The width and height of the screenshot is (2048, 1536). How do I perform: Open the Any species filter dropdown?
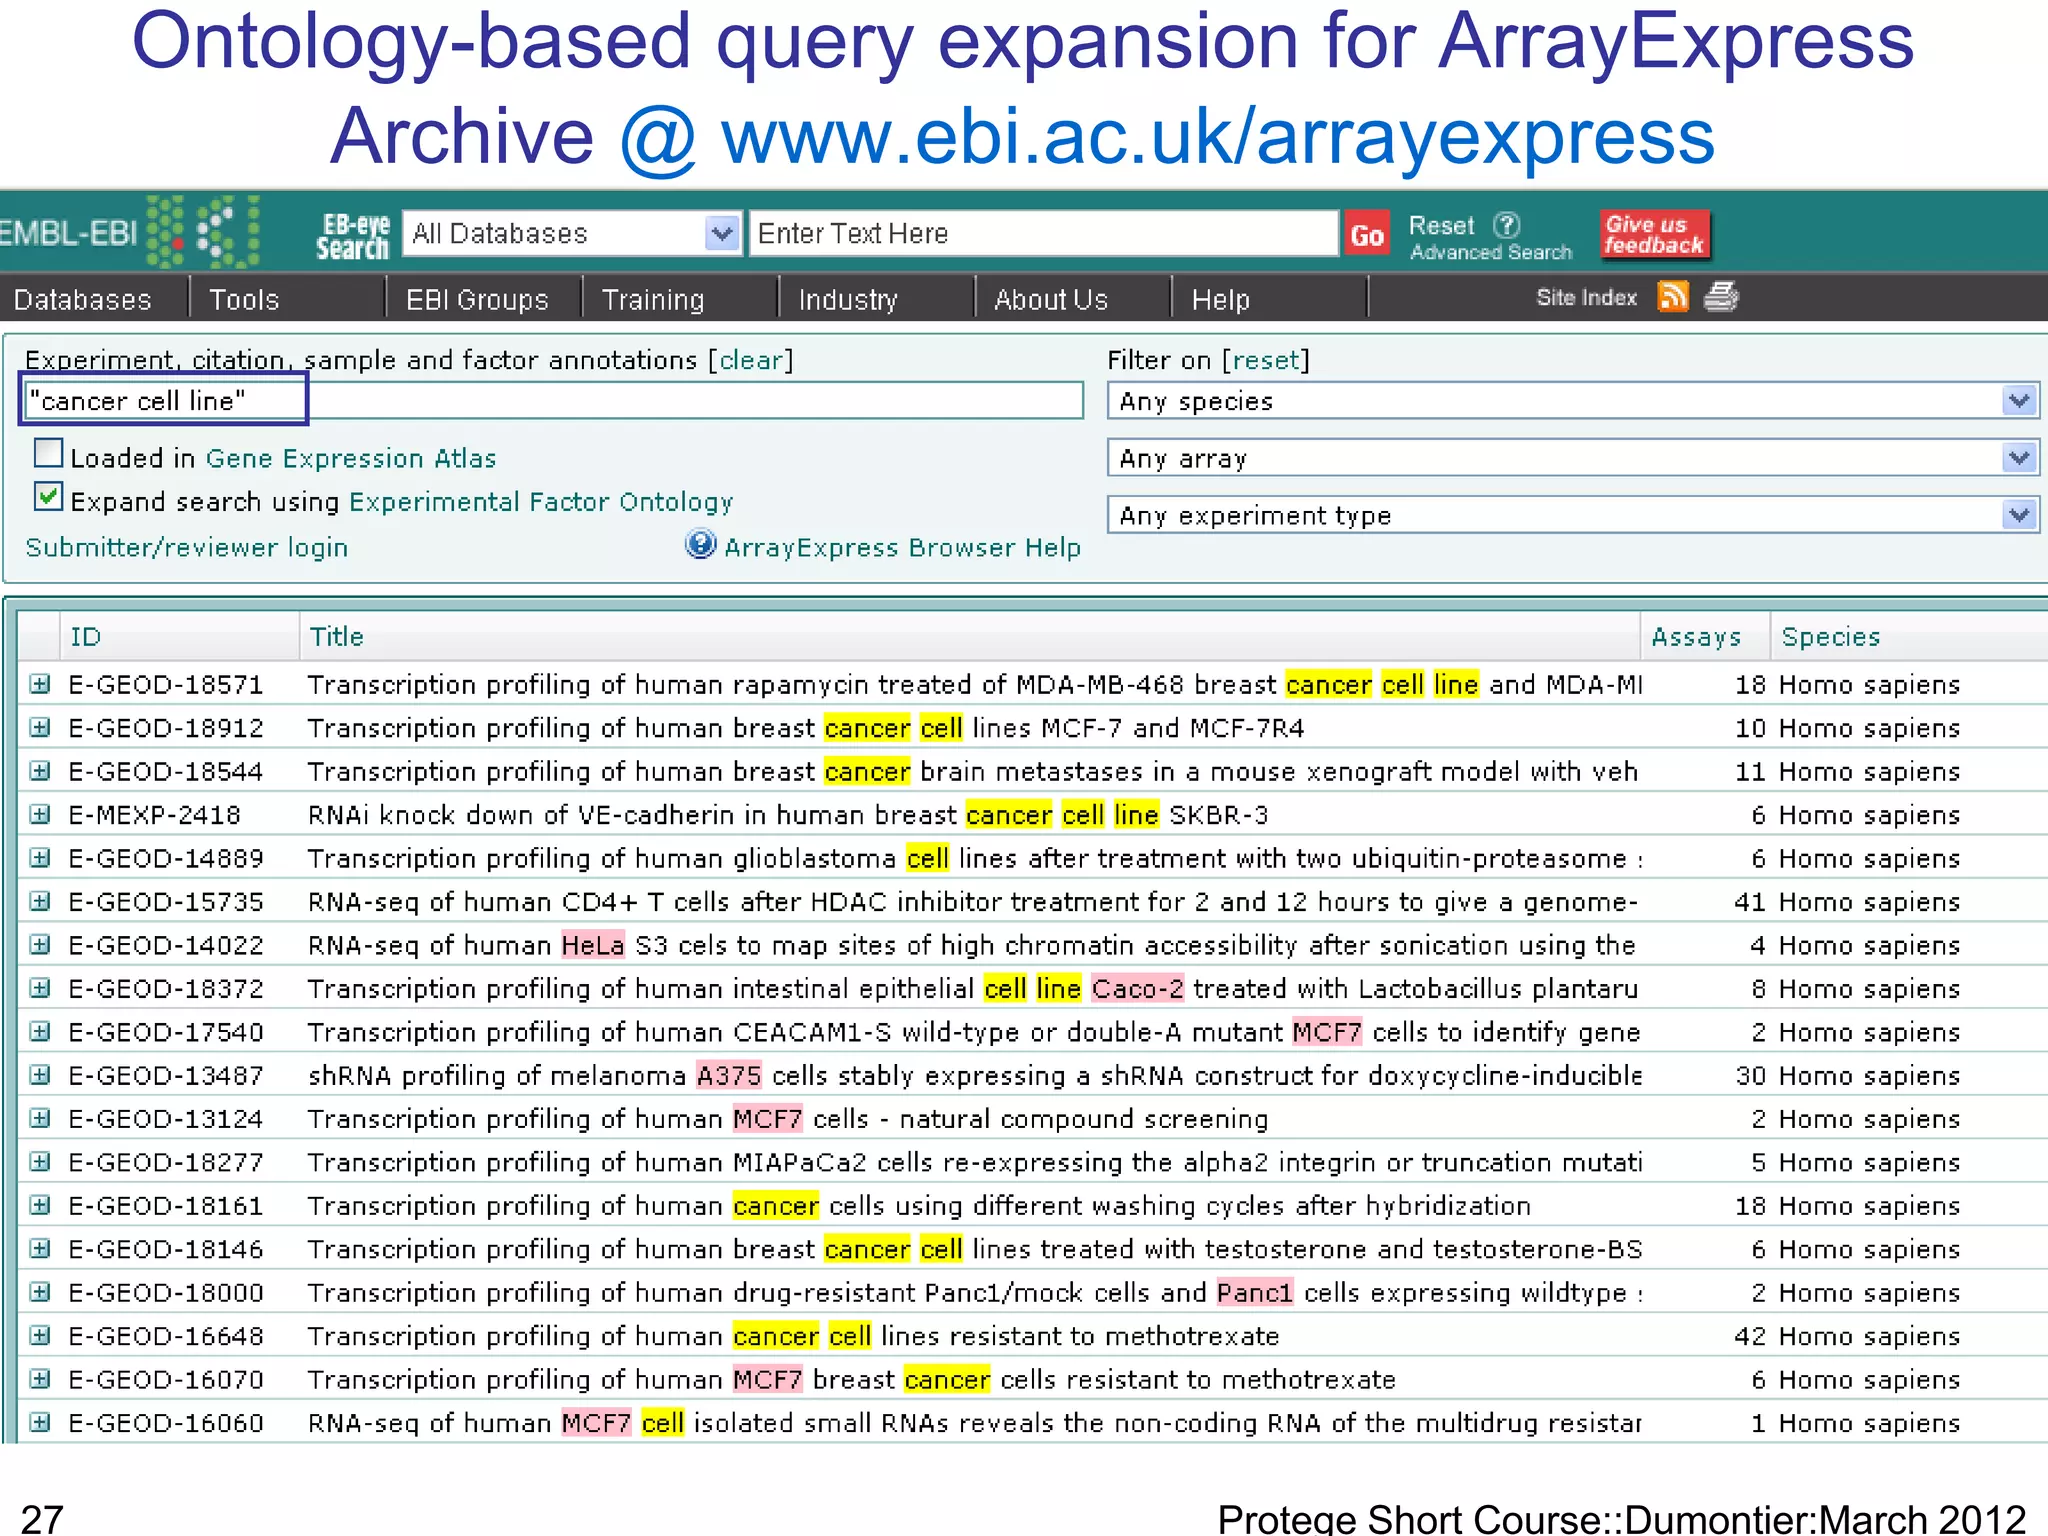(1572, 402)
